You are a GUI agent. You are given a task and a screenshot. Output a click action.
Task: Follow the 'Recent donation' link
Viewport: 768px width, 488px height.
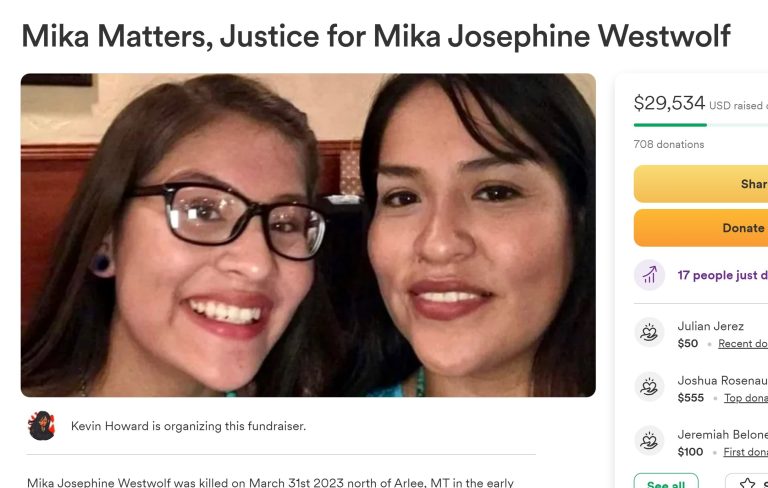point(743,344)
